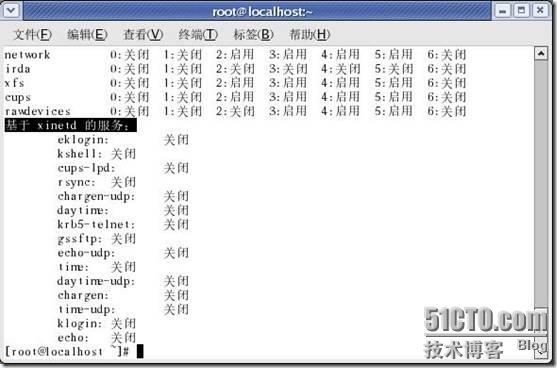This screenshot has width=557, height=368.
Task: Click the time-udp: entry
Action: (86, 310)
